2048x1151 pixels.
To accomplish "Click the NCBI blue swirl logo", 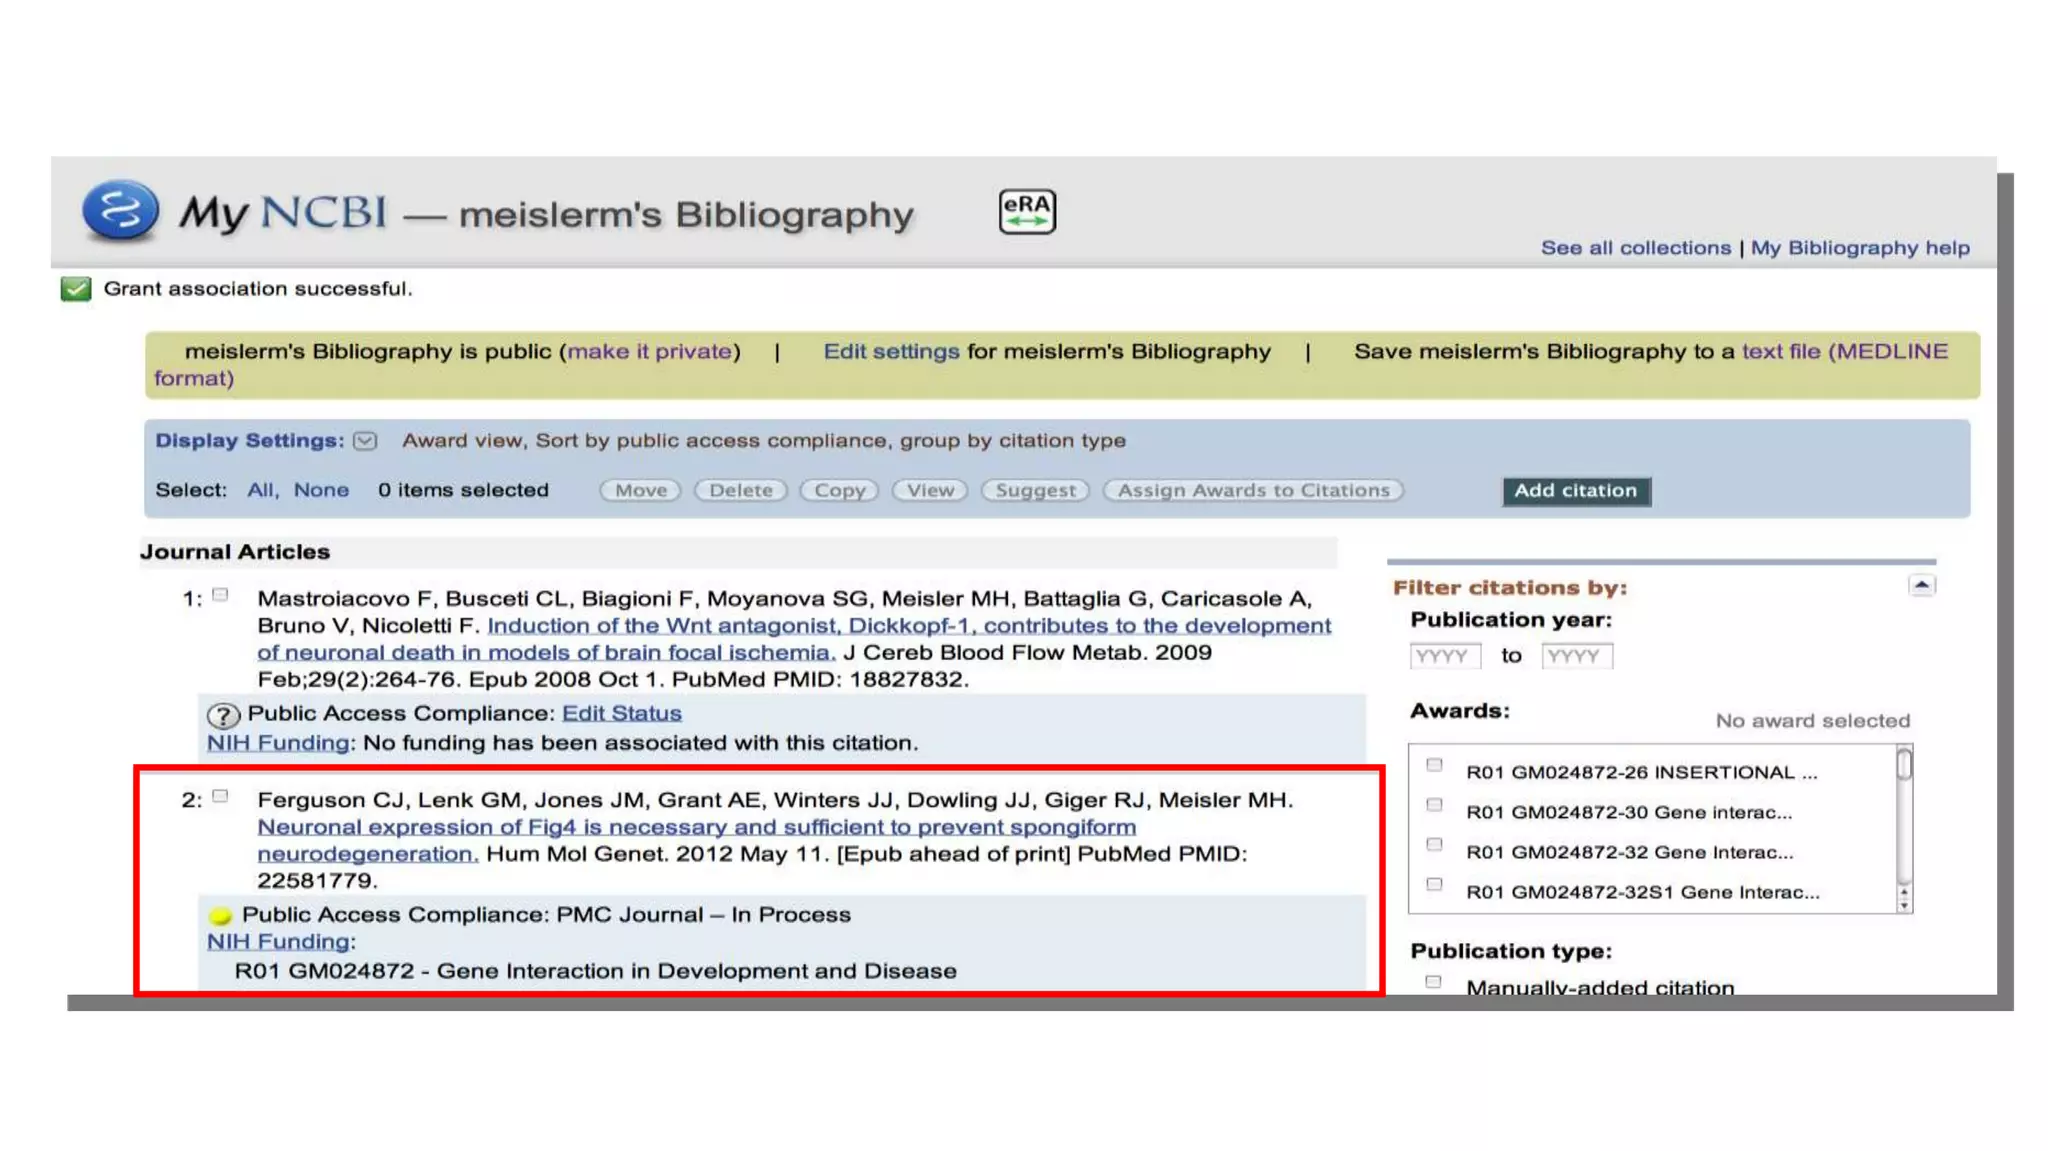I will pyautogui.click(x=120, y=210).
